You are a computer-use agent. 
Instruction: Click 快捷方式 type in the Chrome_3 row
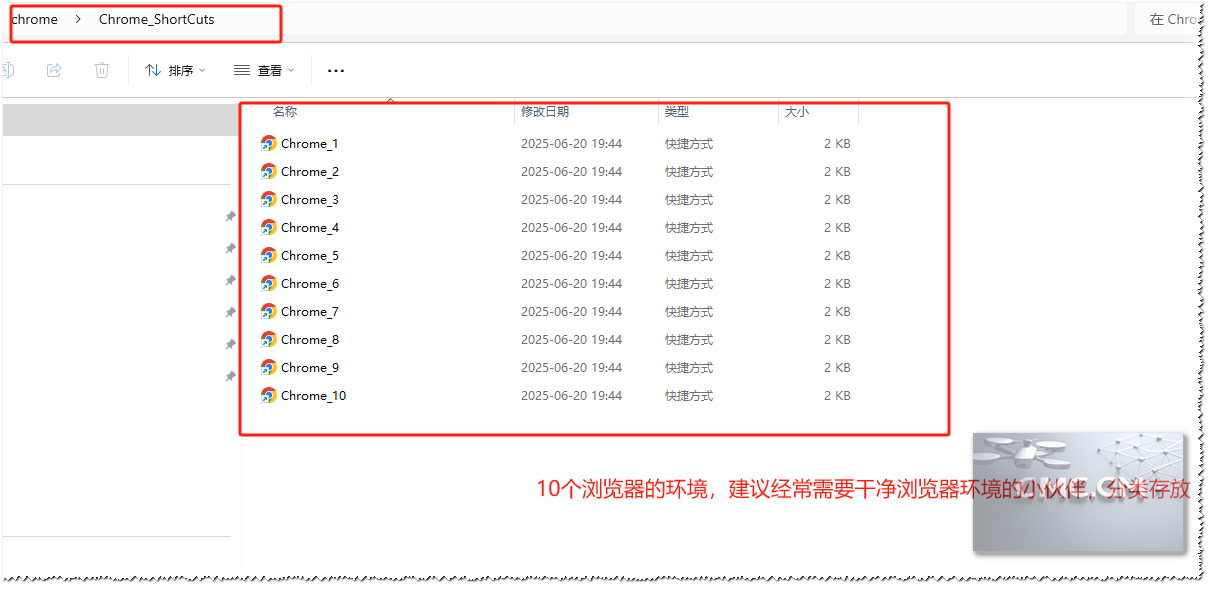[689, 199]
